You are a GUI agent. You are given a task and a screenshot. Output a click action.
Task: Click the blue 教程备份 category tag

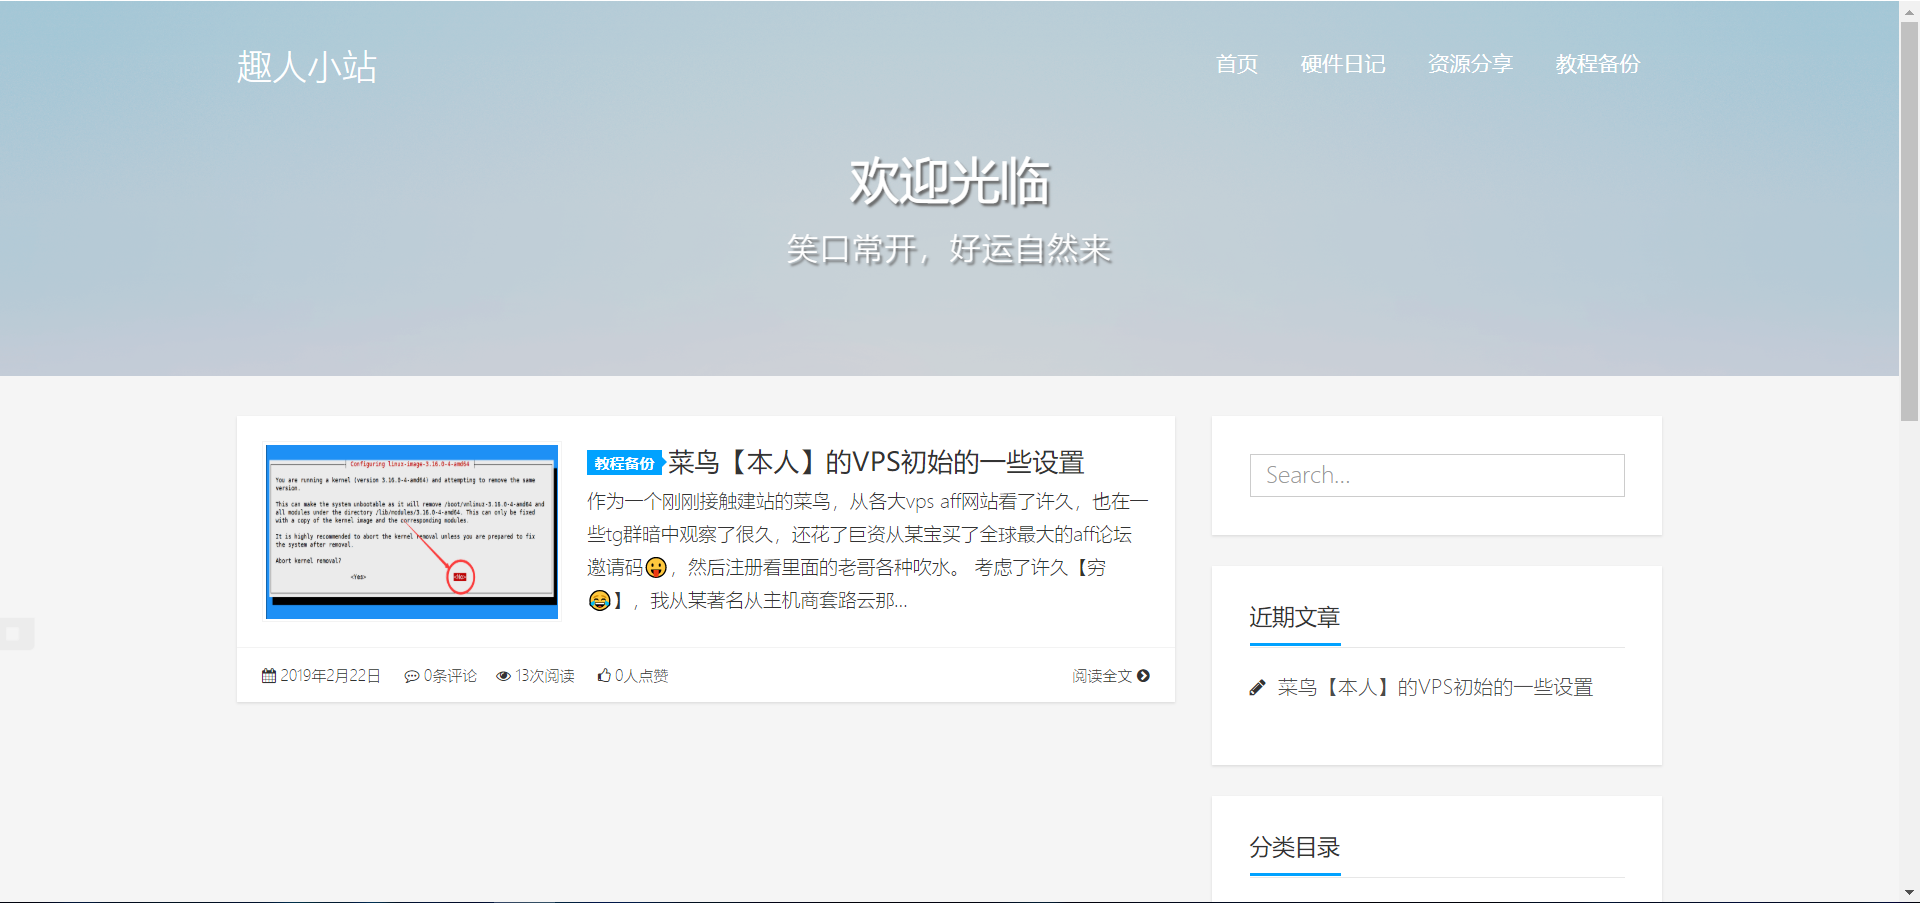(x=624, y=463)
